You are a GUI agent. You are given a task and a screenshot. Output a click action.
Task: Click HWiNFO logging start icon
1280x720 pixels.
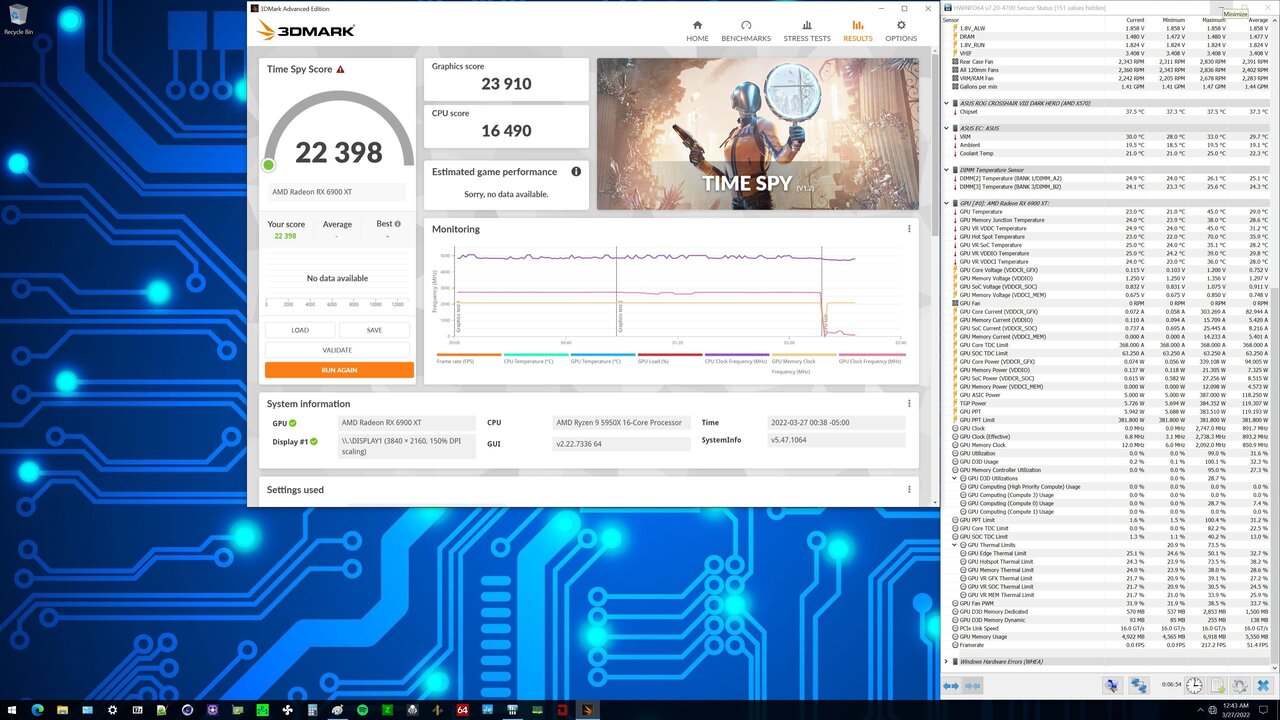[x=1217, y=686]
